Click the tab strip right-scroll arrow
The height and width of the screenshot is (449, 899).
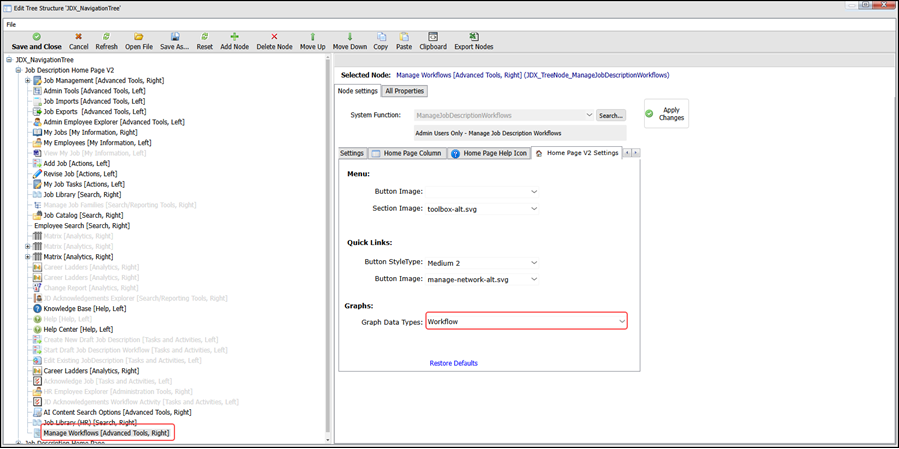pos(636,153)
